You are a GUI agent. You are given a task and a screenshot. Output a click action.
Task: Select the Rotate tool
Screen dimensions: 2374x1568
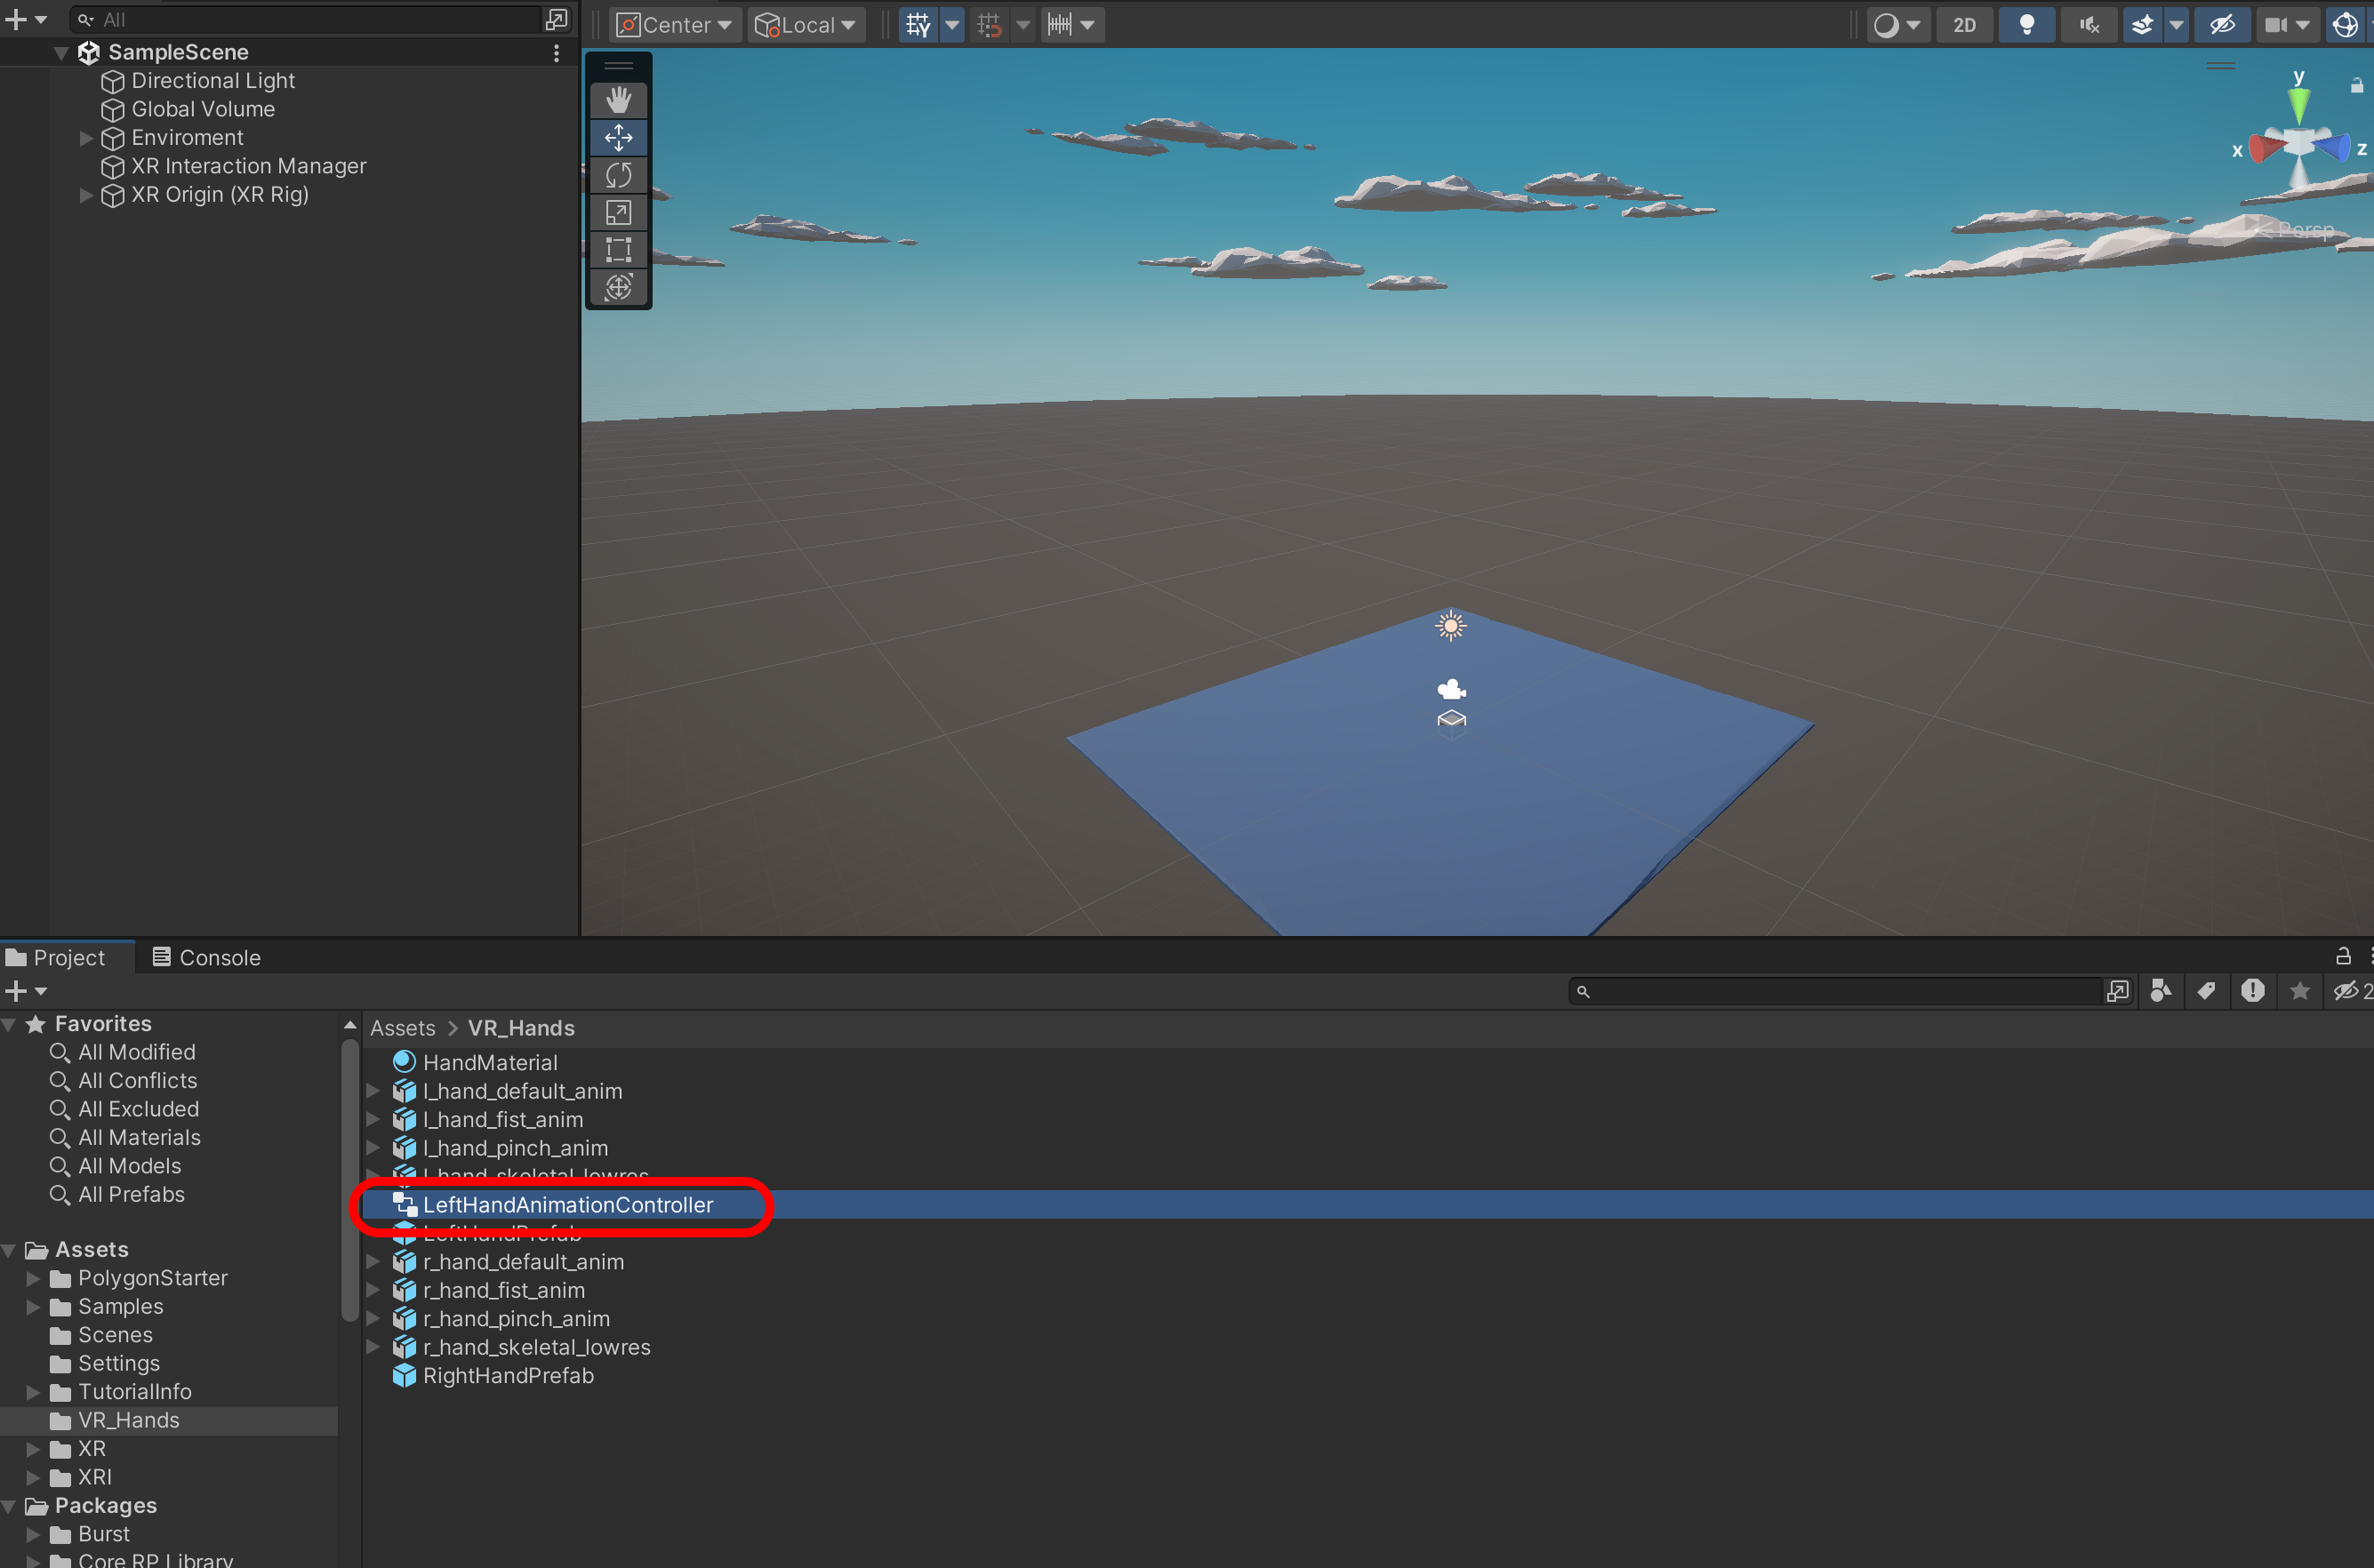(618, 175)
